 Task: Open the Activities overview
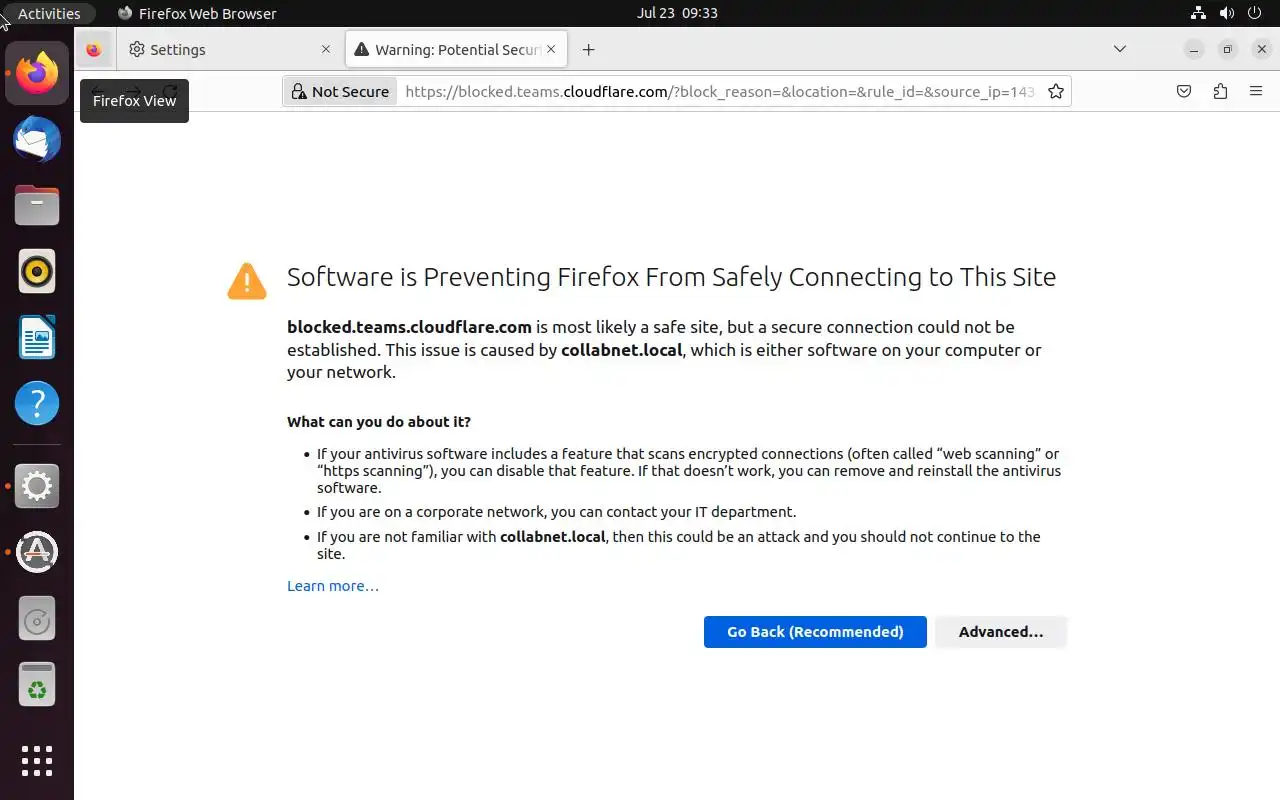pyautogui.click(x=49, y=13)
